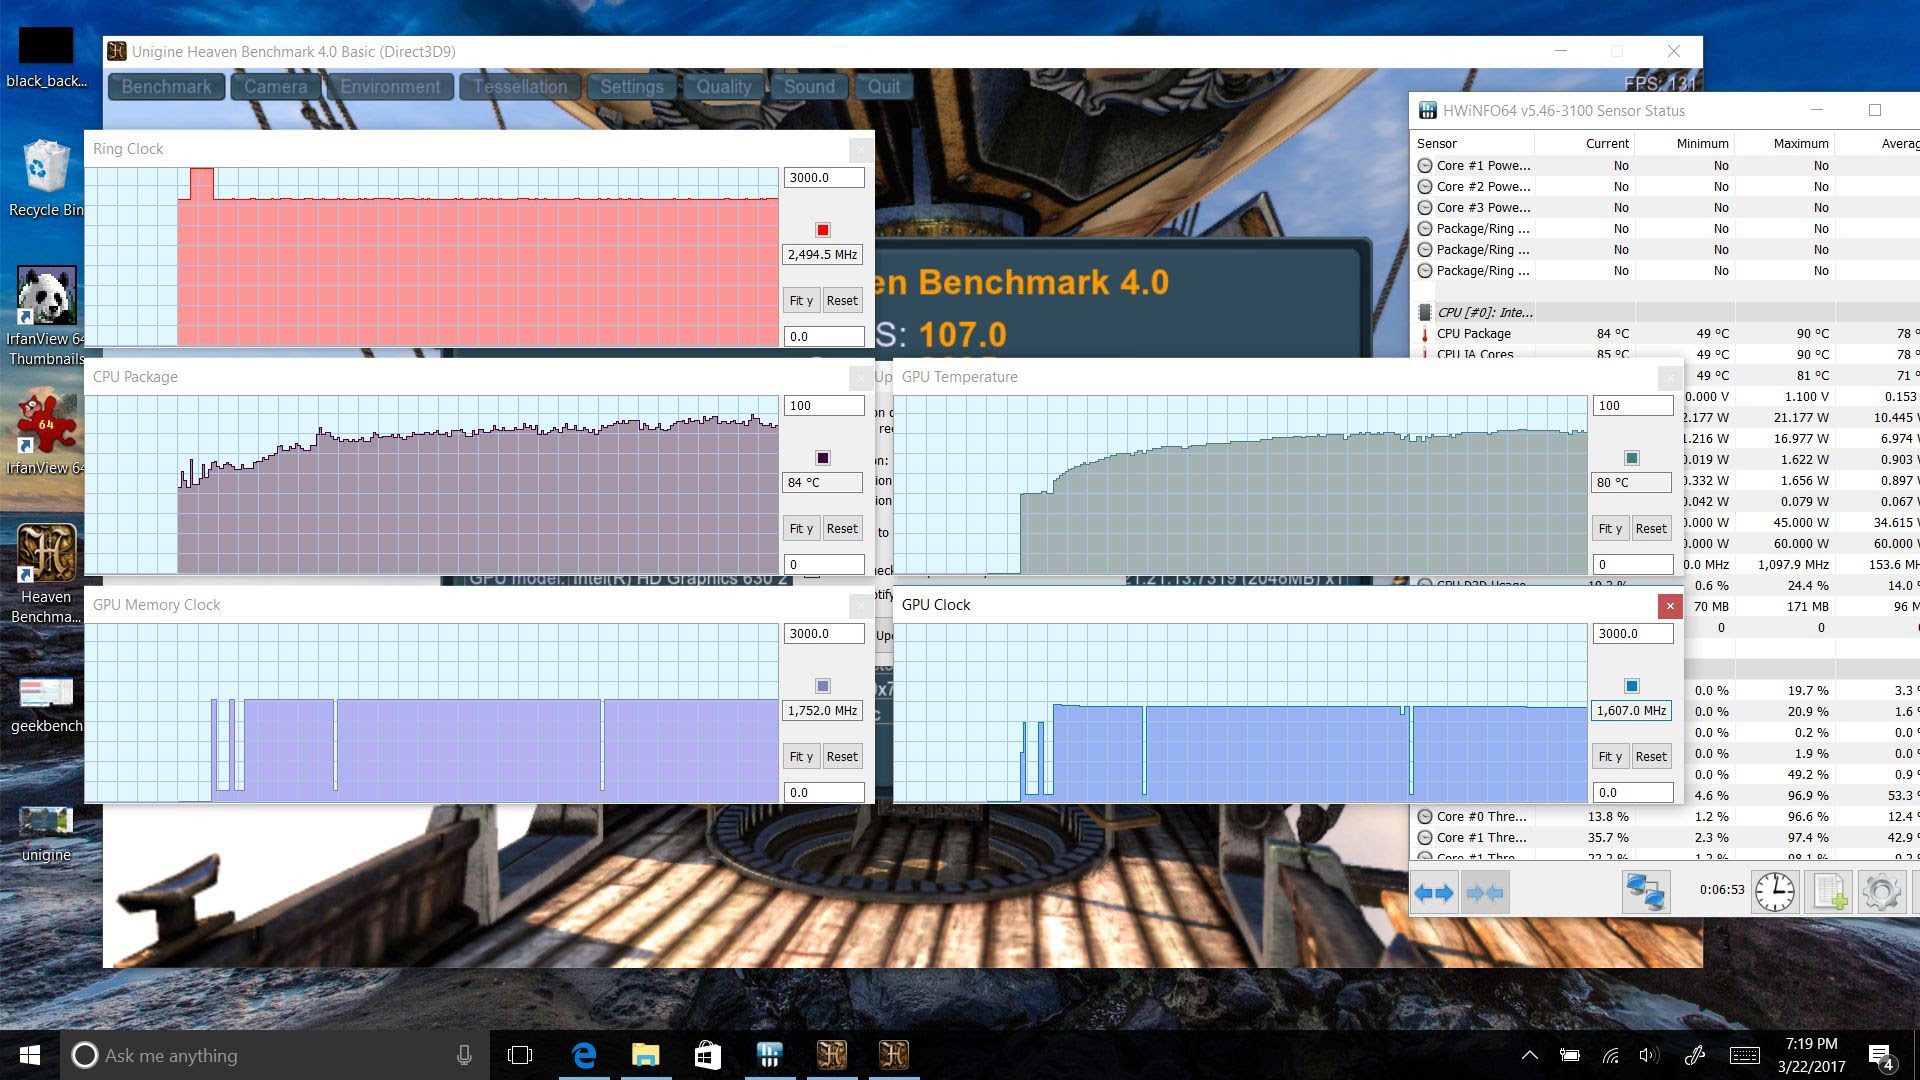Open the Settings menu in Heaven

point(632,87)
